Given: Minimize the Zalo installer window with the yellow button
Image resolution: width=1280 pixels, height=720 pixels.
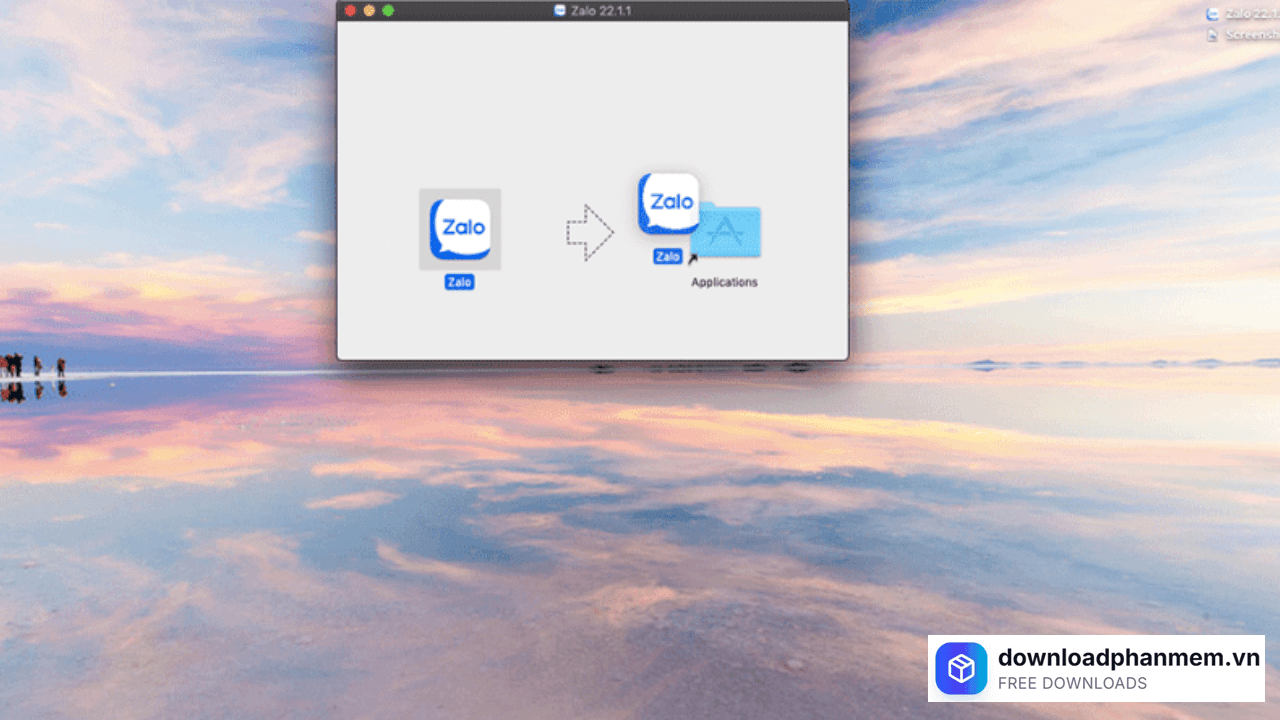Looking at the screenshot, I should (369, 10).
